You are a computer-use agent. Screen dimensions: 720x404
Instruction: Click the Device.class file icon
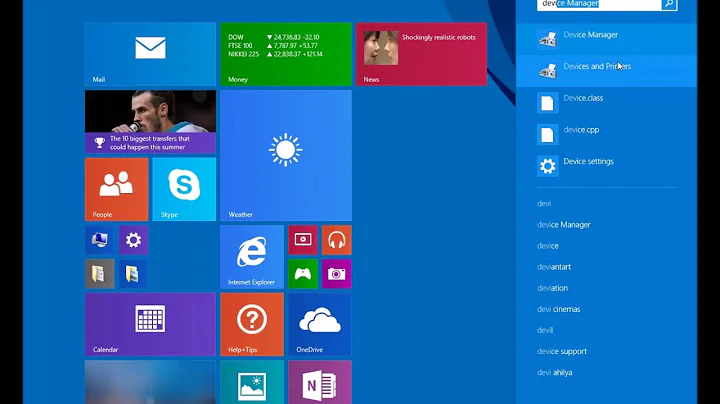(x=548, y=102)
